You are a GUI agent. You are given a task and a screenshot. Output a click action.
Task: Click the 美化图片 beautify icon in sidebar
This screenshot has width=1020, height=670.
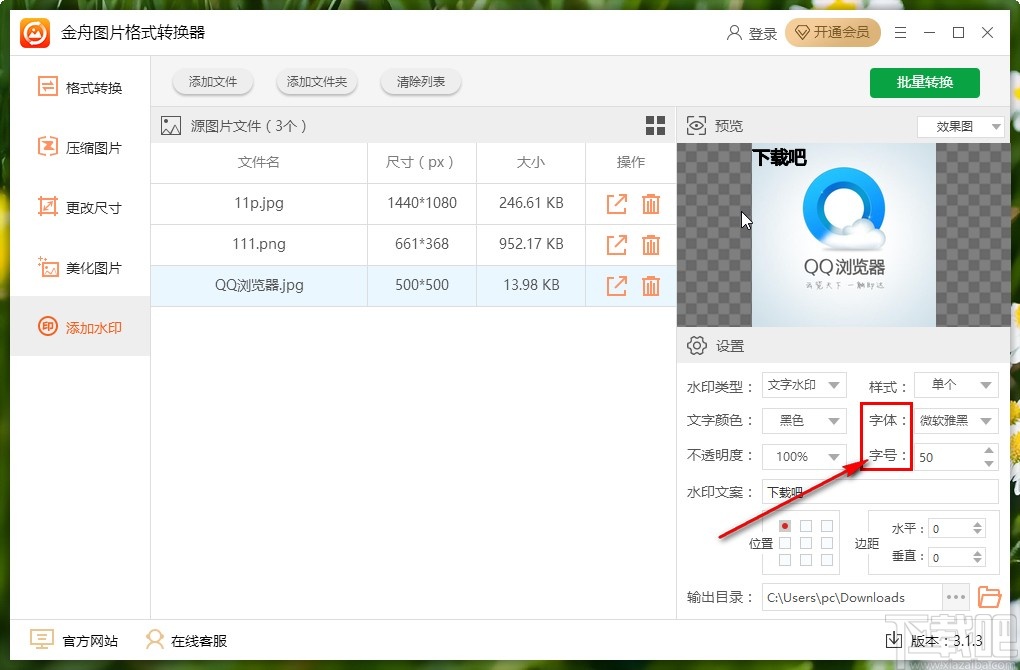tap(47, 267)
